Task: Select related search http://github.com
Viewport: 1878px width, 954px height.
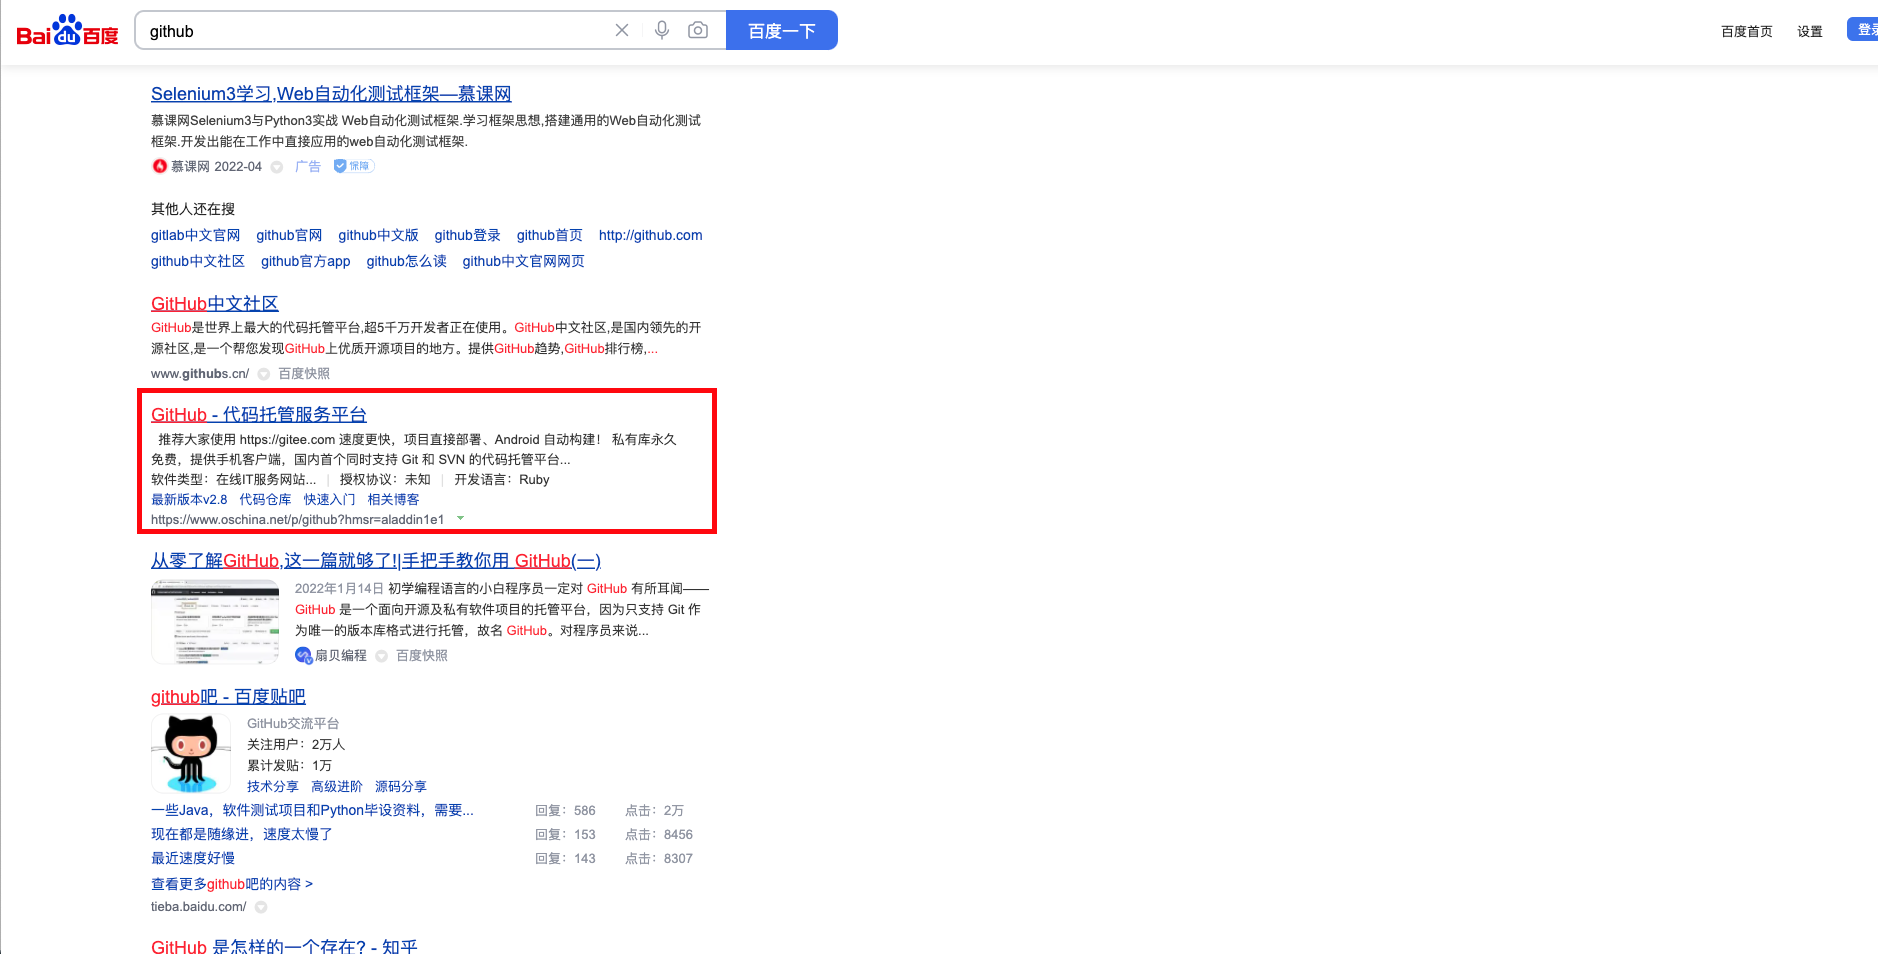Action: tap(650, 235)
